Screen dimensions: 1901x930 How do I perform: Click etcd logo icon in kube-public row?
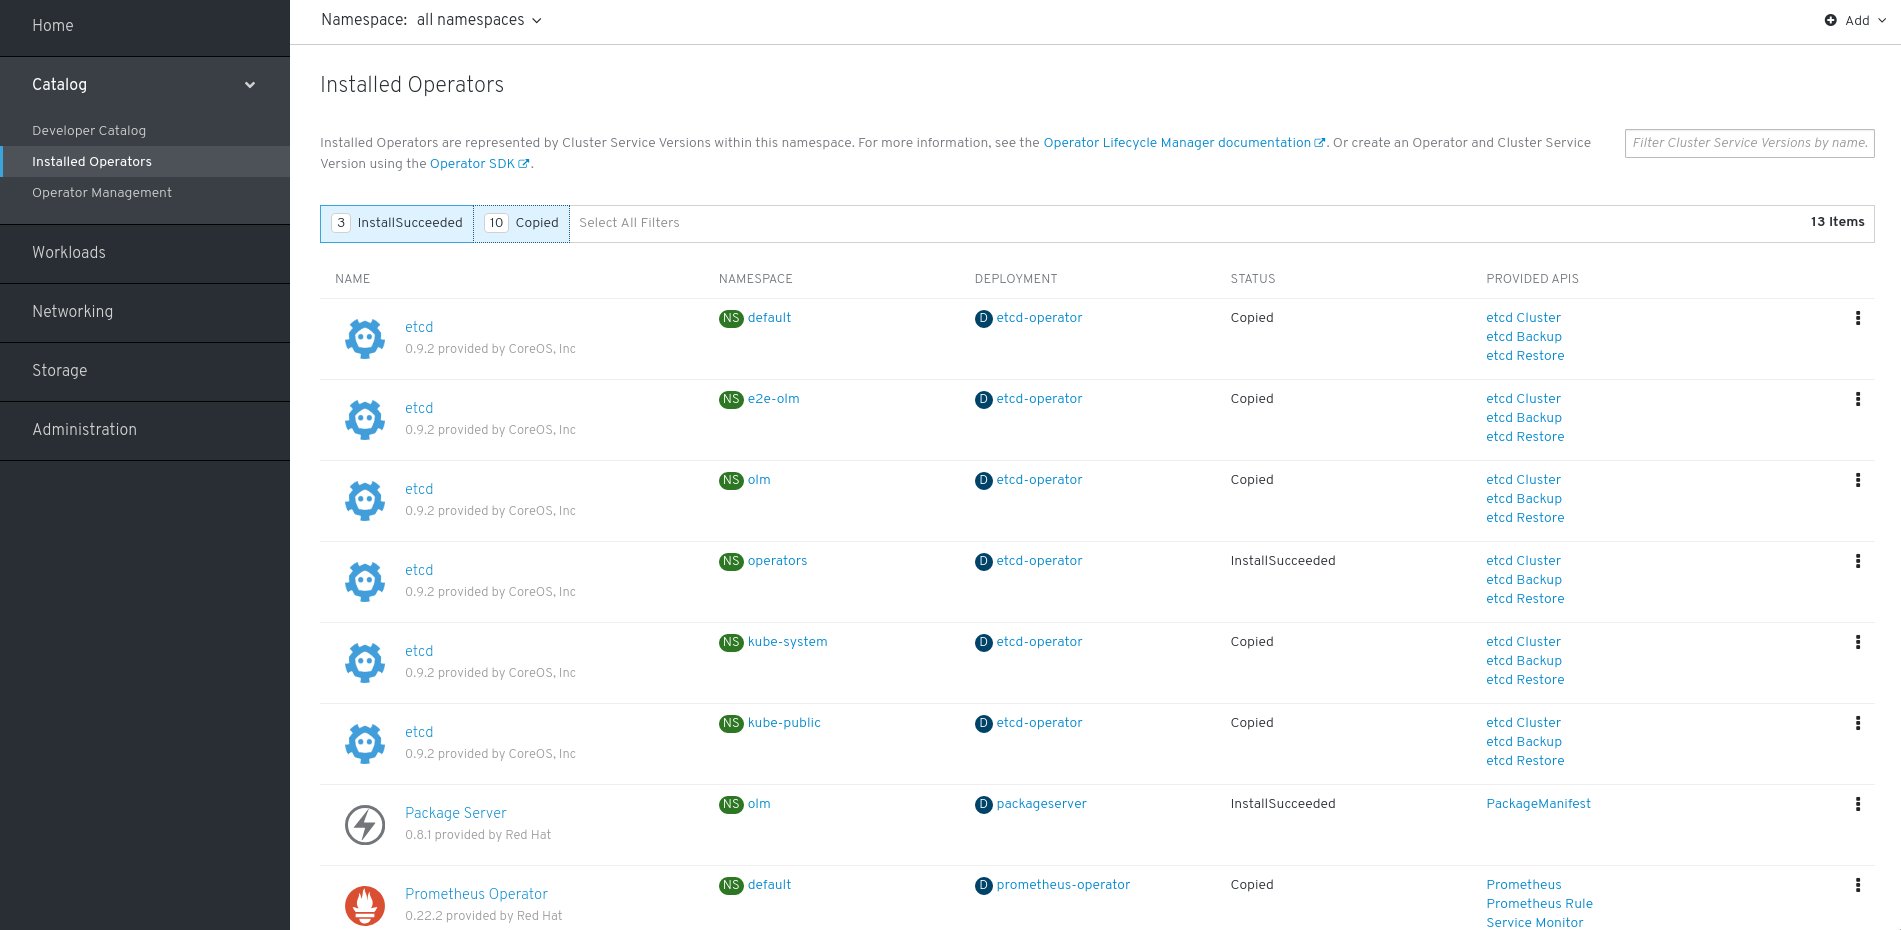(x=365, y=743)
